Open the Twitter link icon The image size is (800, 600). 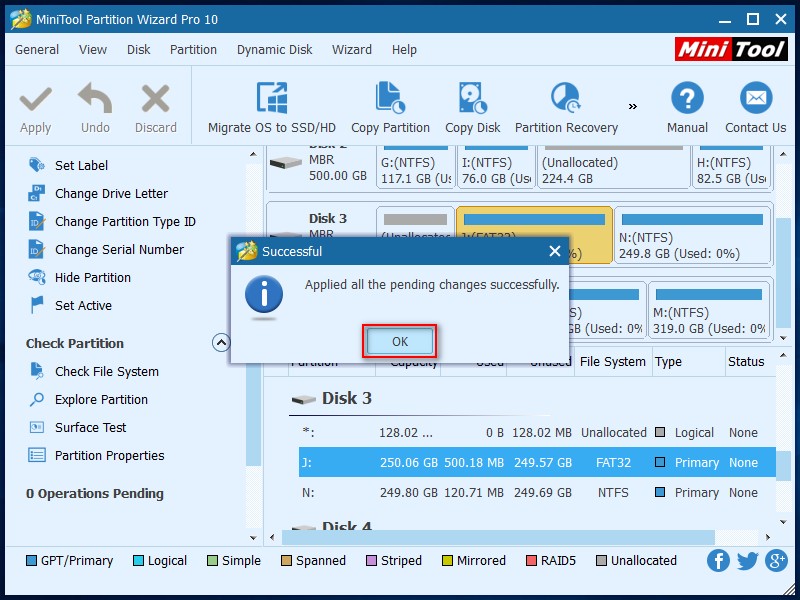(x=747, y=561)
